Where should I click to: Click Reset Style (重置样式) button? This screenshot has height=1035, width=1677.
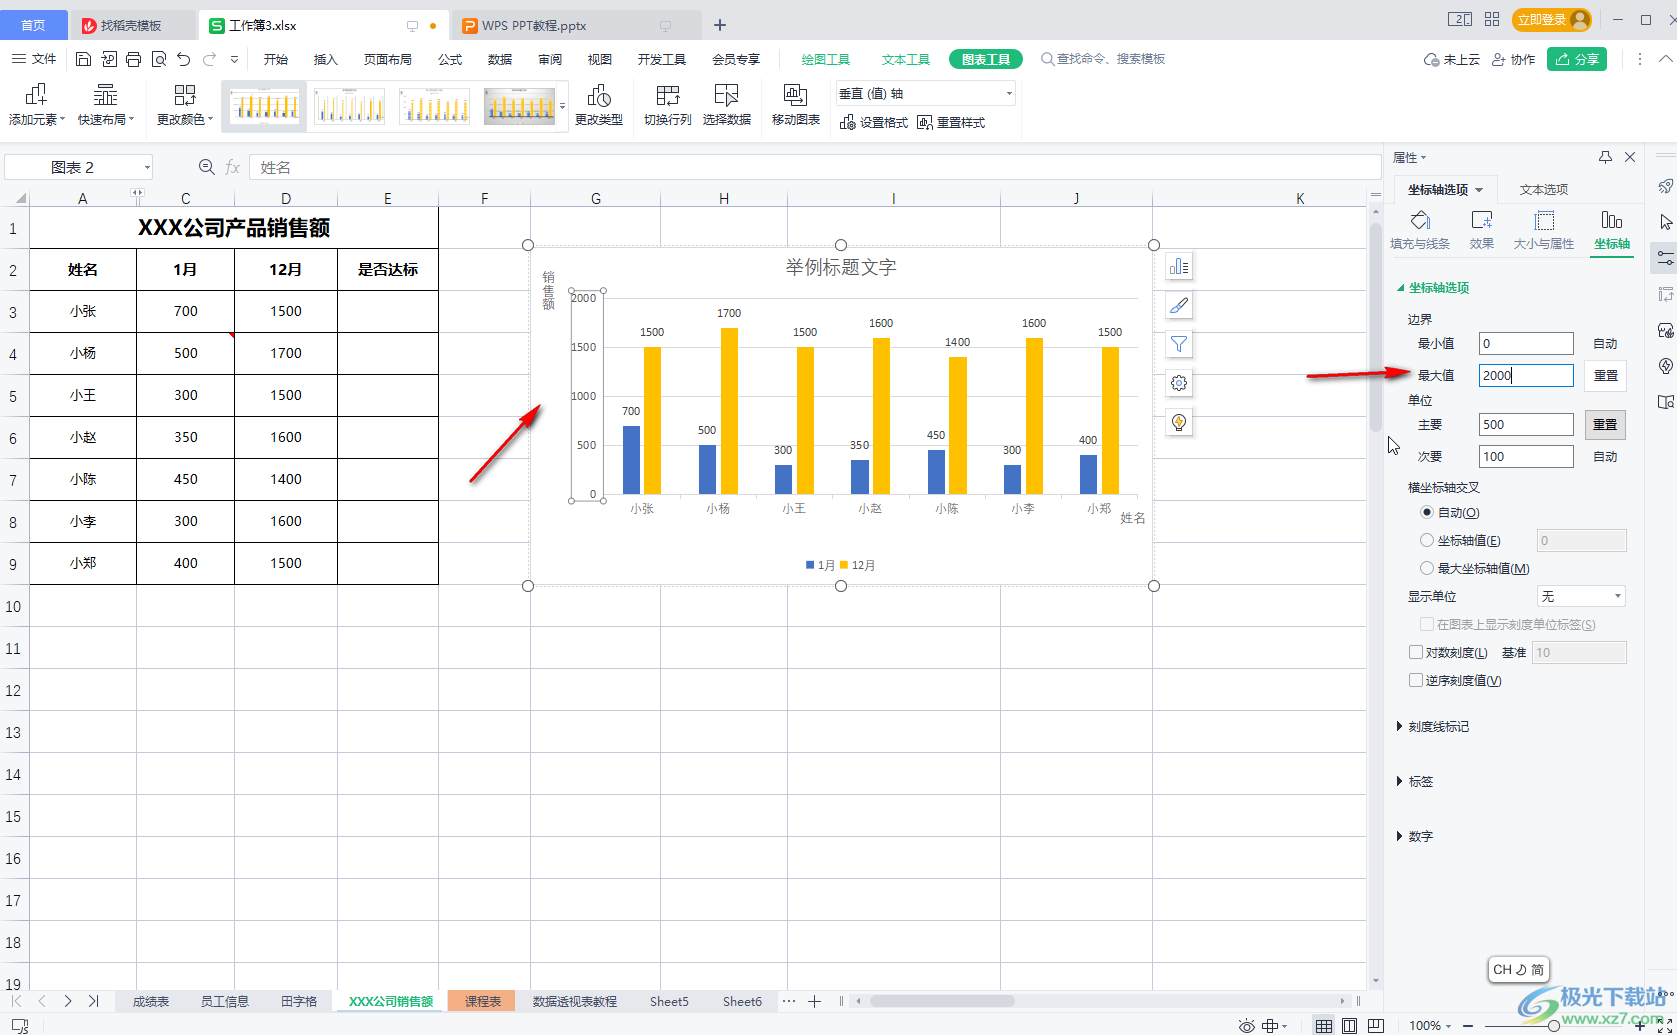(x=951, y=122)
